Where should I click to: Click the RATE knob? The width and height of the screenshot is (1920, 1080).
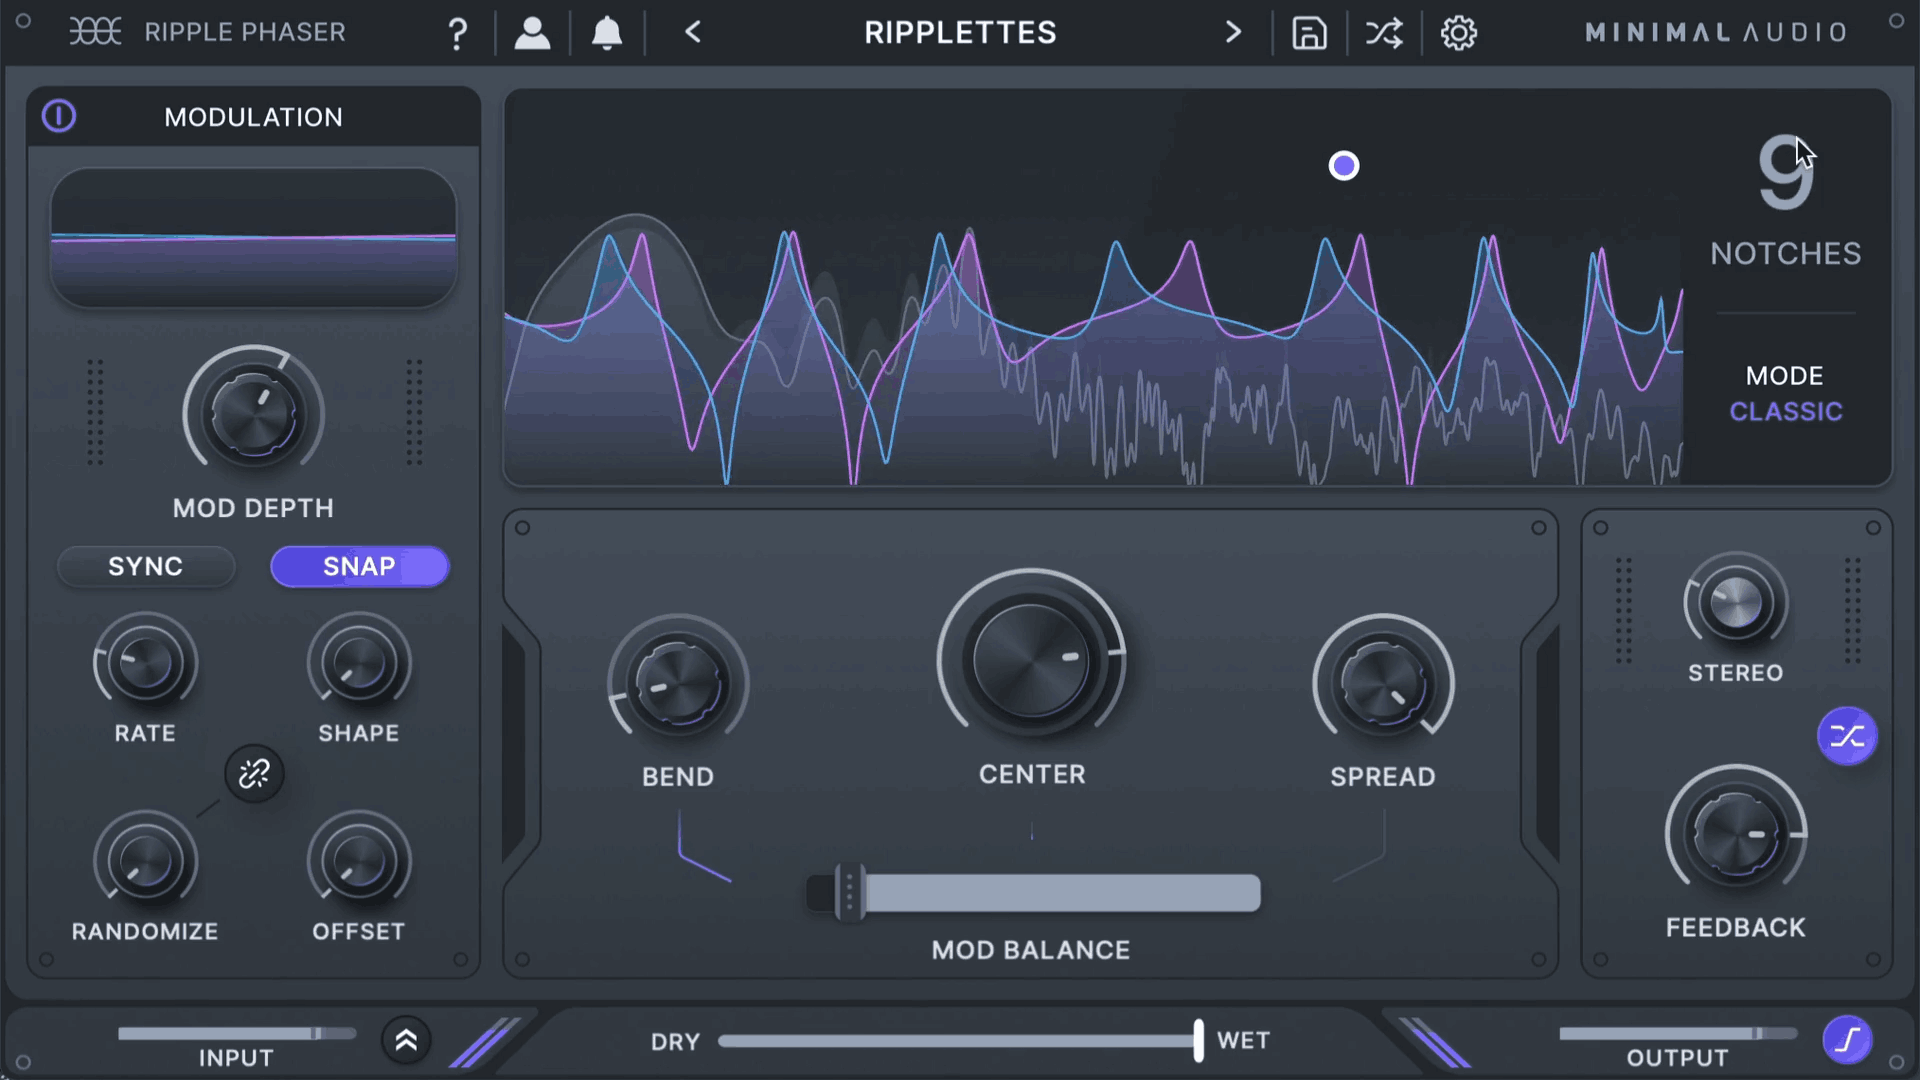[x=146, y=662]
